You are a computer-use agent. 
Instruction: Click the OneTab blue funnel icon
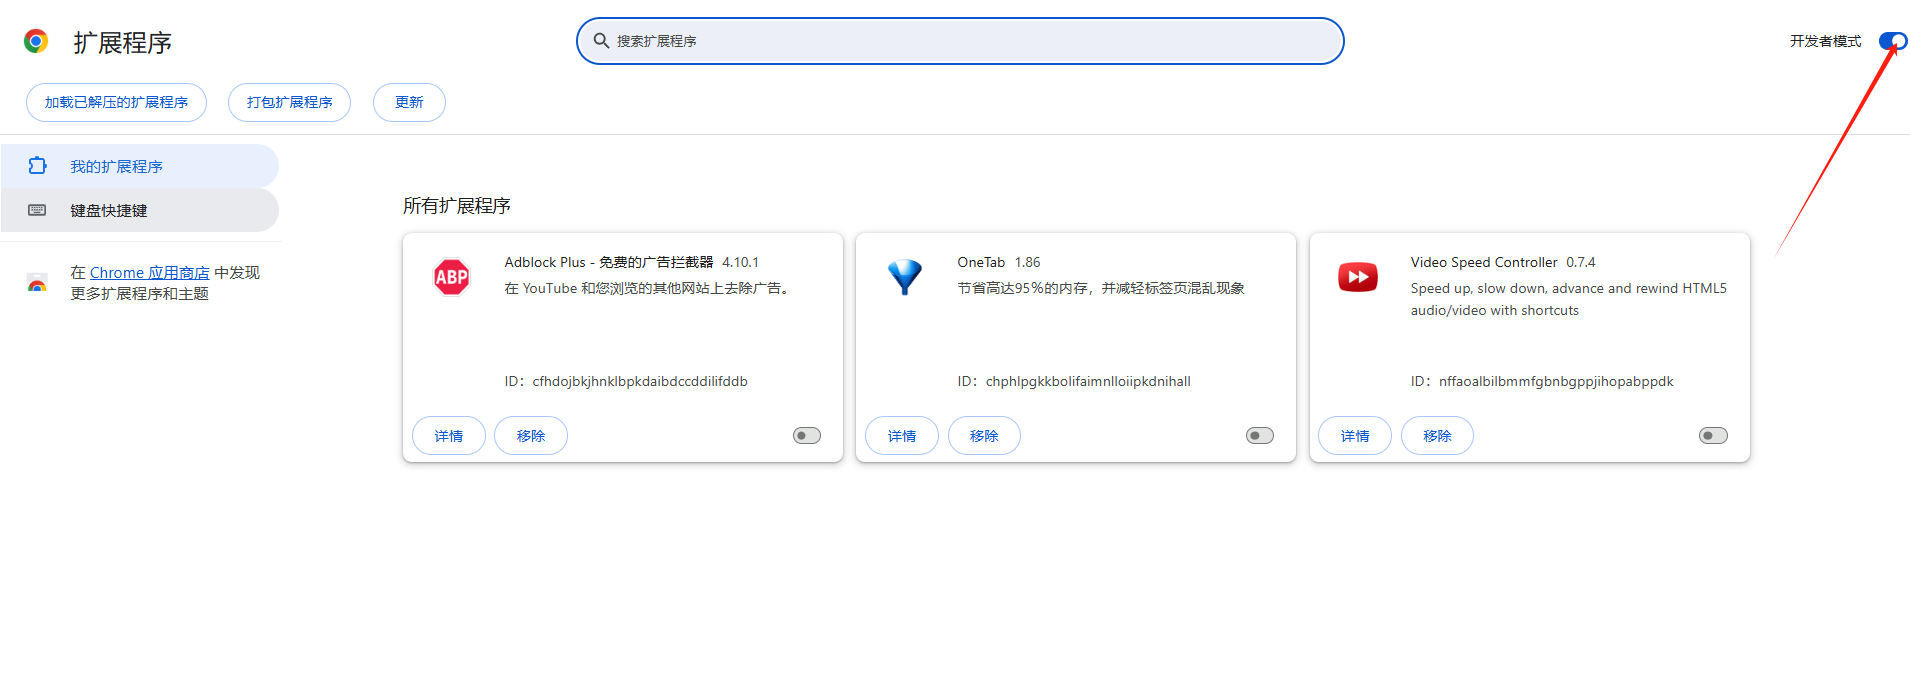coord(905,277)
